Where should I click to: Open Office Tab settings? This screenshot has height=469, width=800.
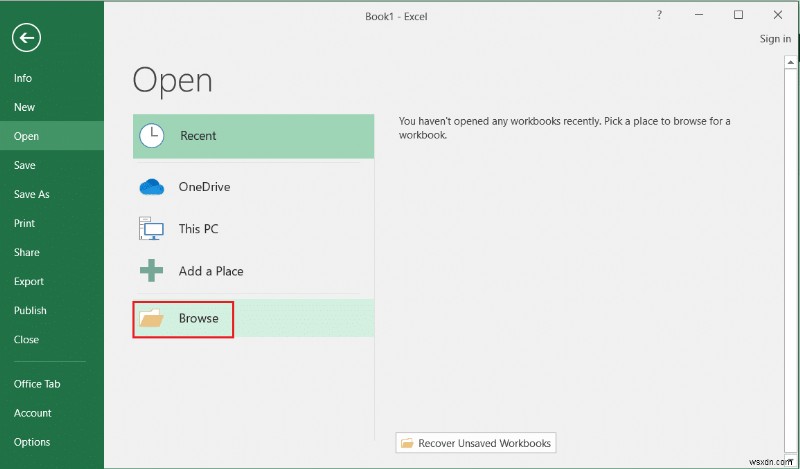[37, 384]
